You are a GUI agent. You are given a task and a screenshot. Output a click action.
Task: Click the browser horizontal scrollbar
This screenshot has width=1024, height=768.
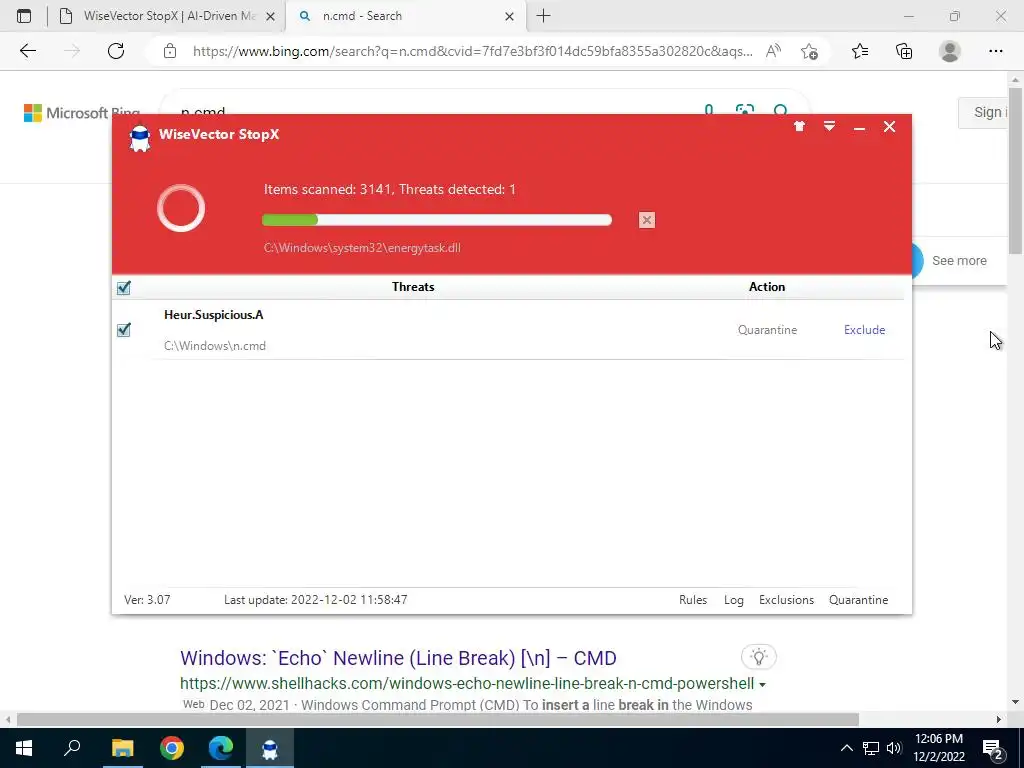click(x=438, y=719)
